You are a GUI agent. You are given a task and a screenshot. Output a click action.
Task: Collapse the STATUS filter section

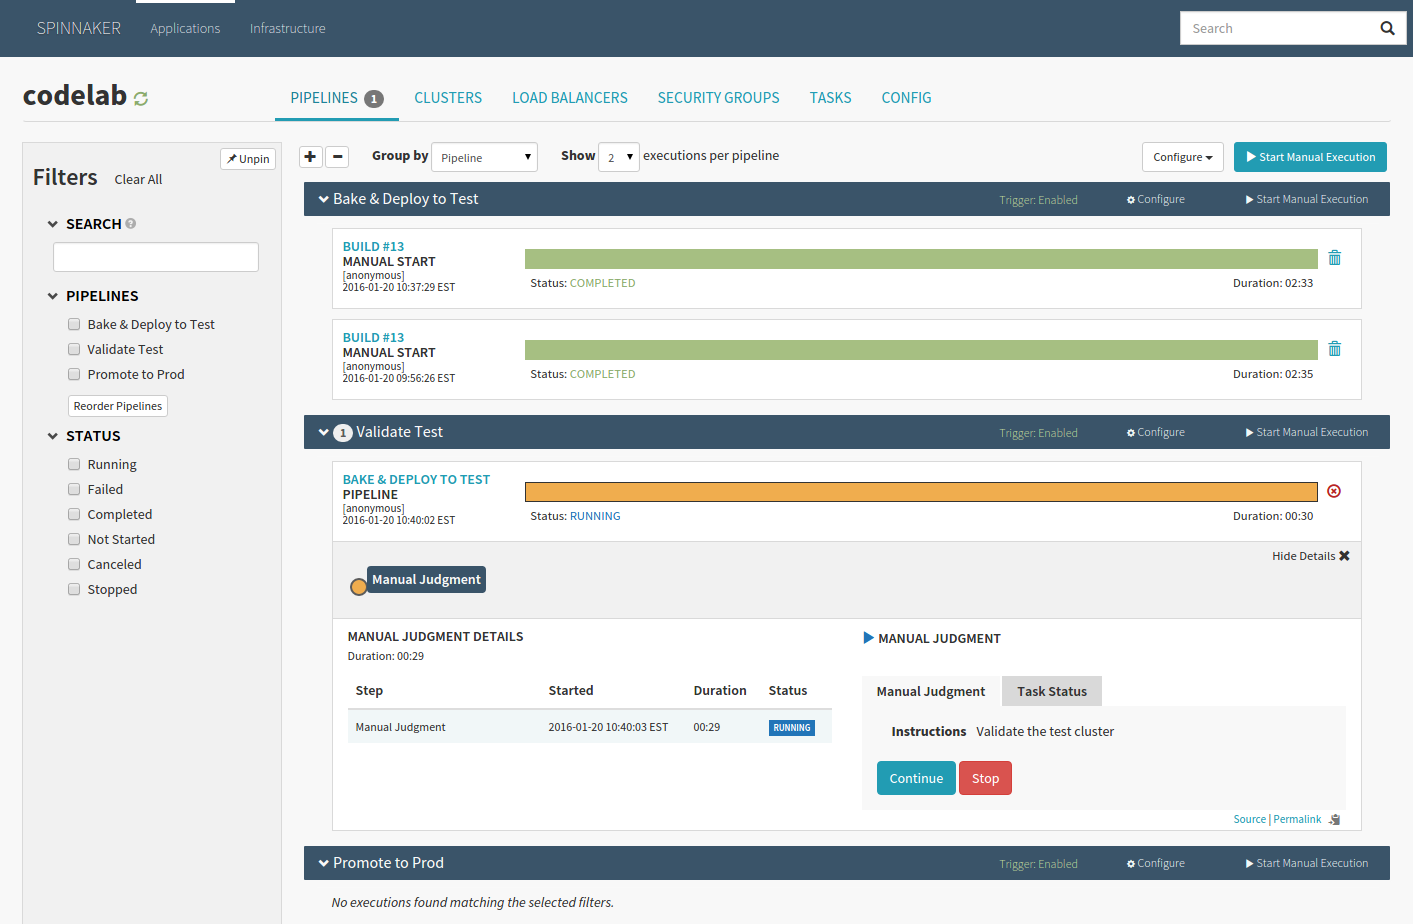[x=53, y=436]
